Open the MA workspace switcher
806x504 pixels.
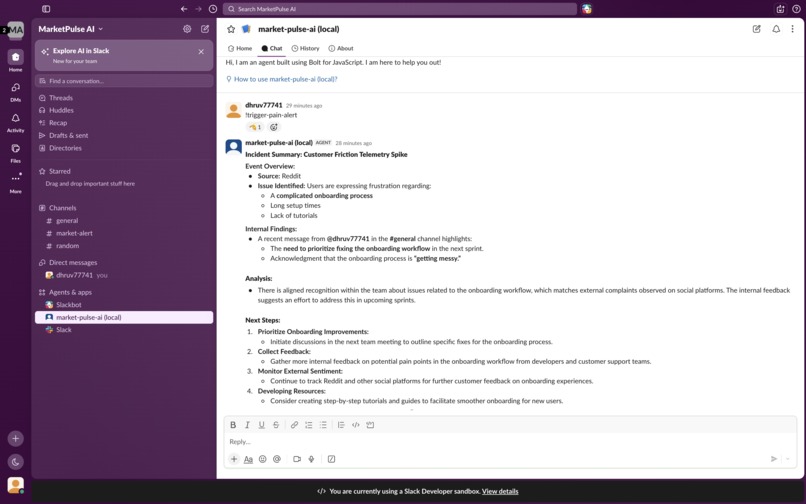pos(15,30)
